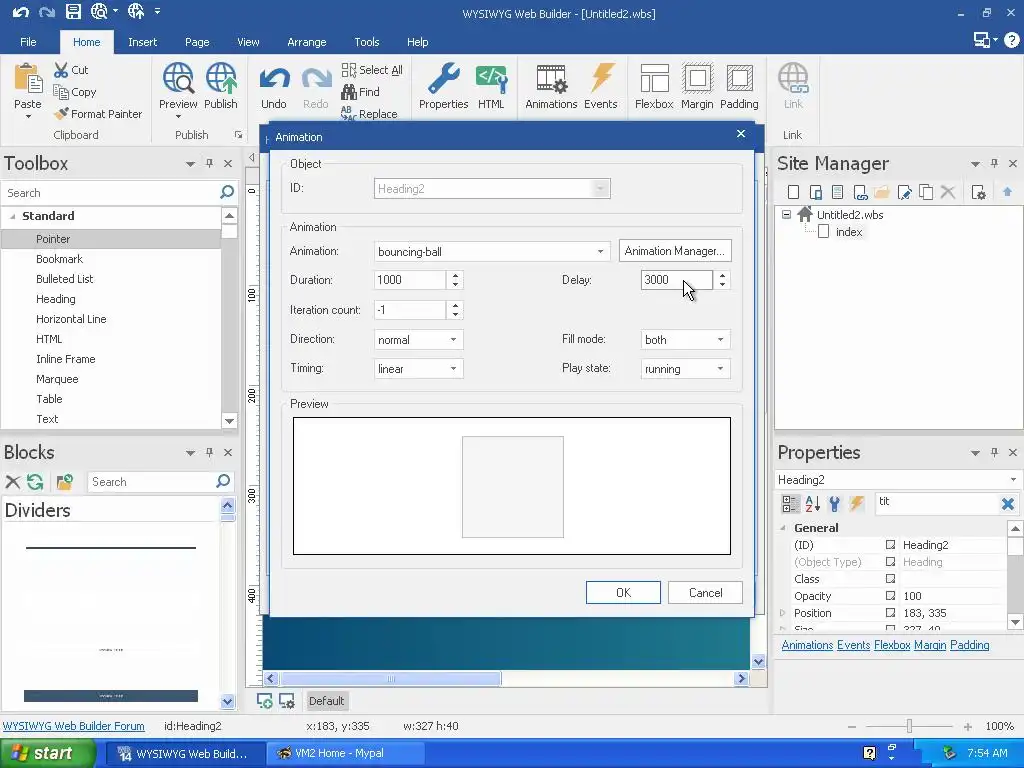This screenshot has width=1024, height=768.
Task: Open the Direction dropdown
Action: [453, 340]
